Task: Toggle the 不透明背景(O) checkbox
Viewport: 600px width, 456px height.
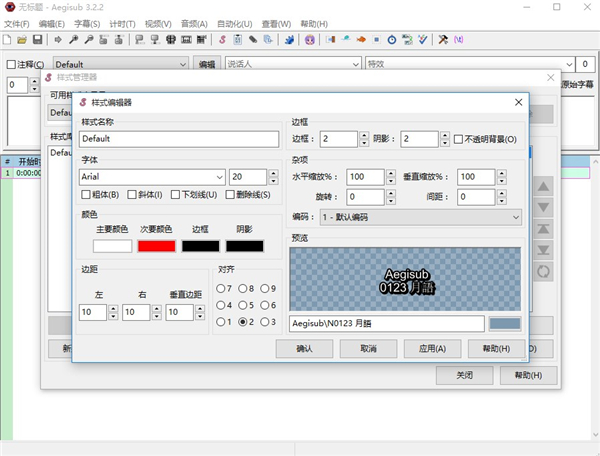Action: click(459, 139)
